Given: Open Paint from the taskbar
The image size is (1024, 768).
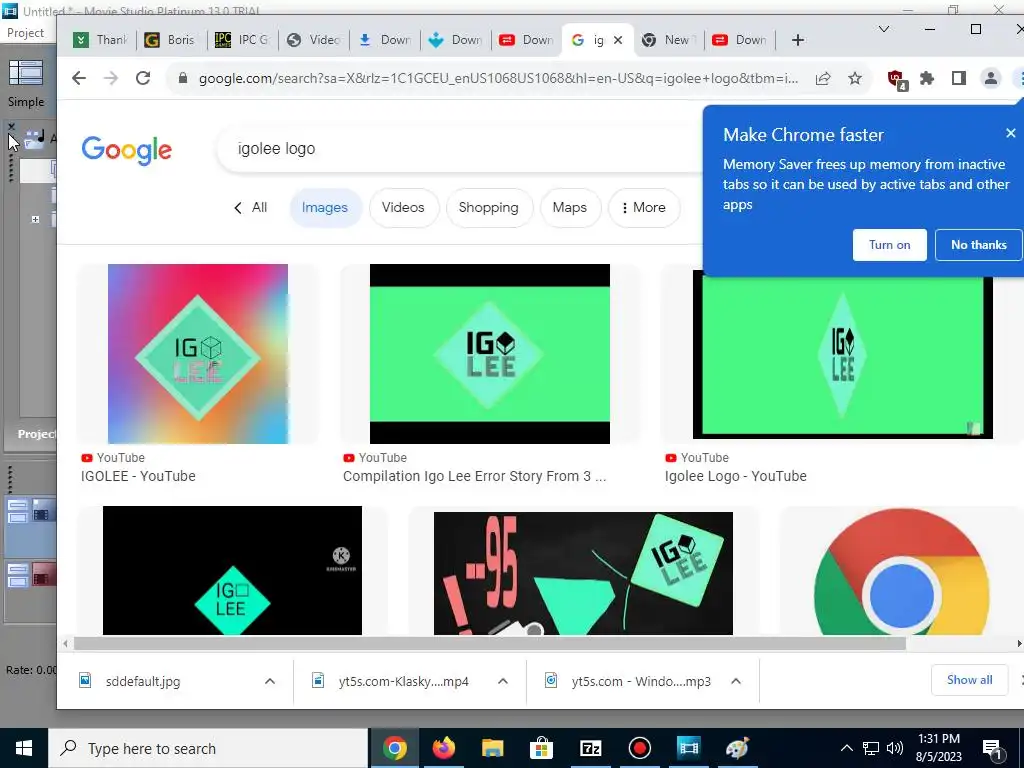Looking at the screenshot, I should click(737, 748).
